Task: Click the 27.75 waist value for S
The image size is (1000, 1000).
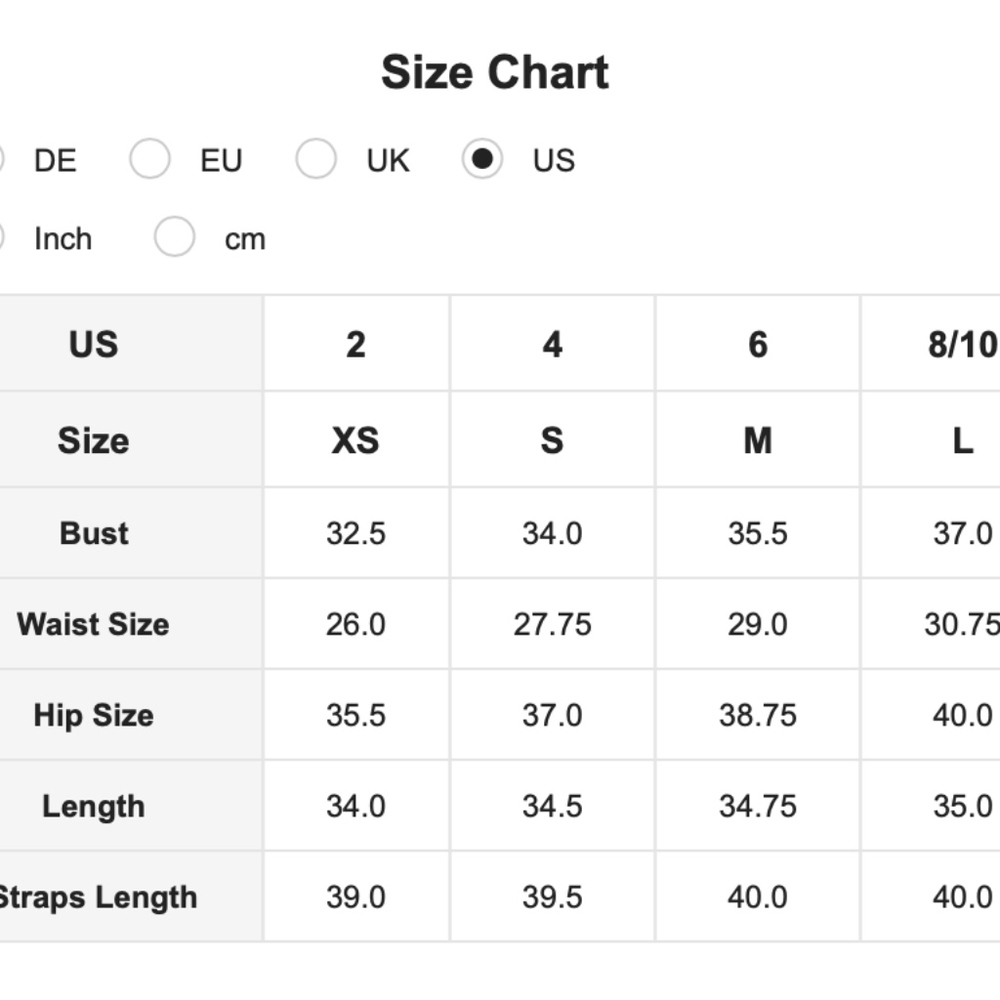Action: pyautogui.click(x=552, y=624)
